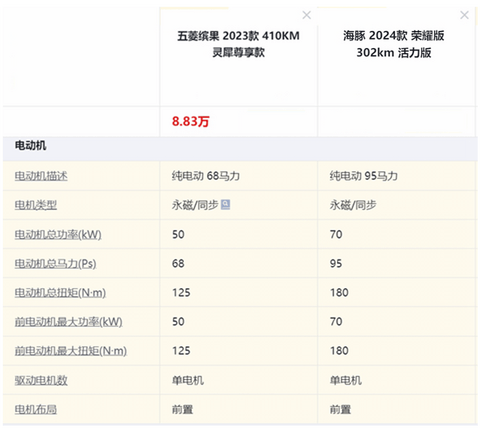Select 125 in the 电动机总扭矩 row
480x436 pixels.
[x=181, y=292]
